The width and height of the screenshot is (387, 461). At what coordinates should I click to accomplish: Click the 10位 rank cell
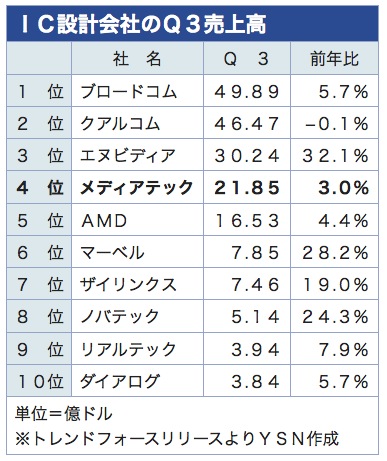[x=40, y=381]
